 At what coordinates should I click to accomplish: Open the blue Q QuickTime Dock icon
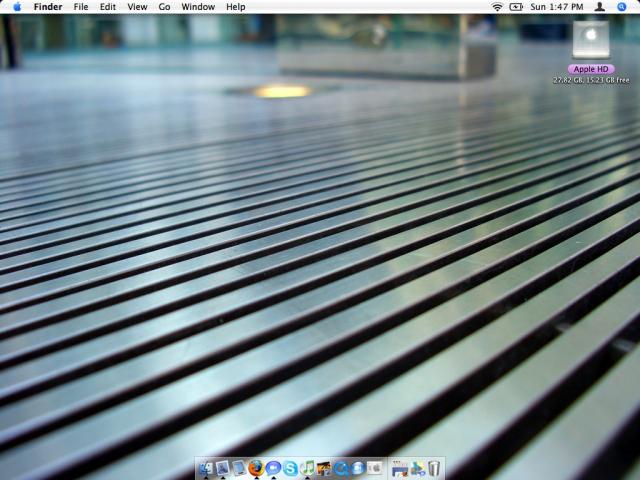pos(341,469)
